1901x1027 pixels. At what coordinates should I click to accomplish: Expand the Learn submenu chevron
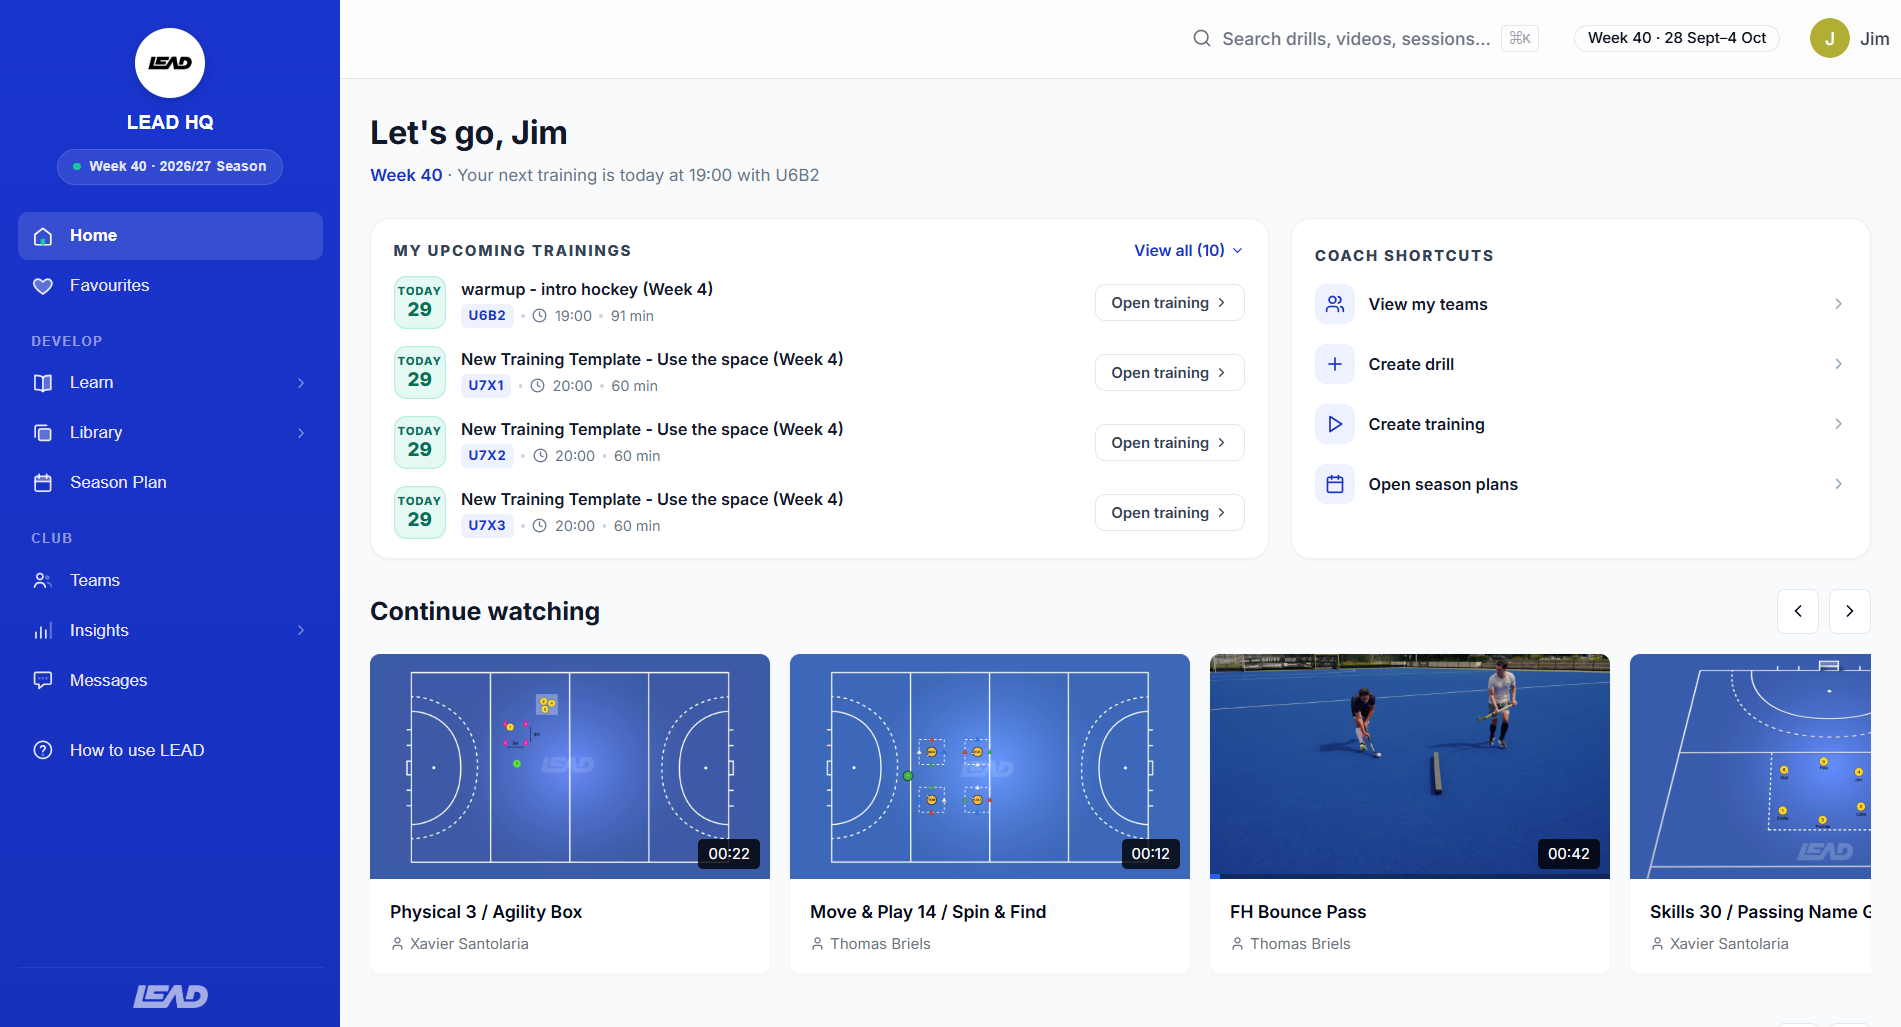[x=301, y=383]
